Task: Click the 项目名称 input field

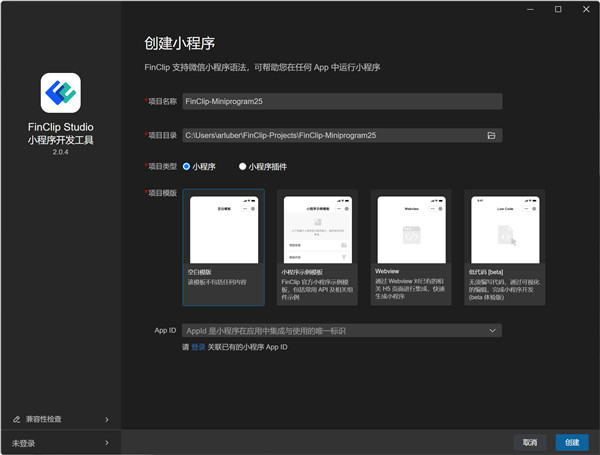Action: [342, 101]
